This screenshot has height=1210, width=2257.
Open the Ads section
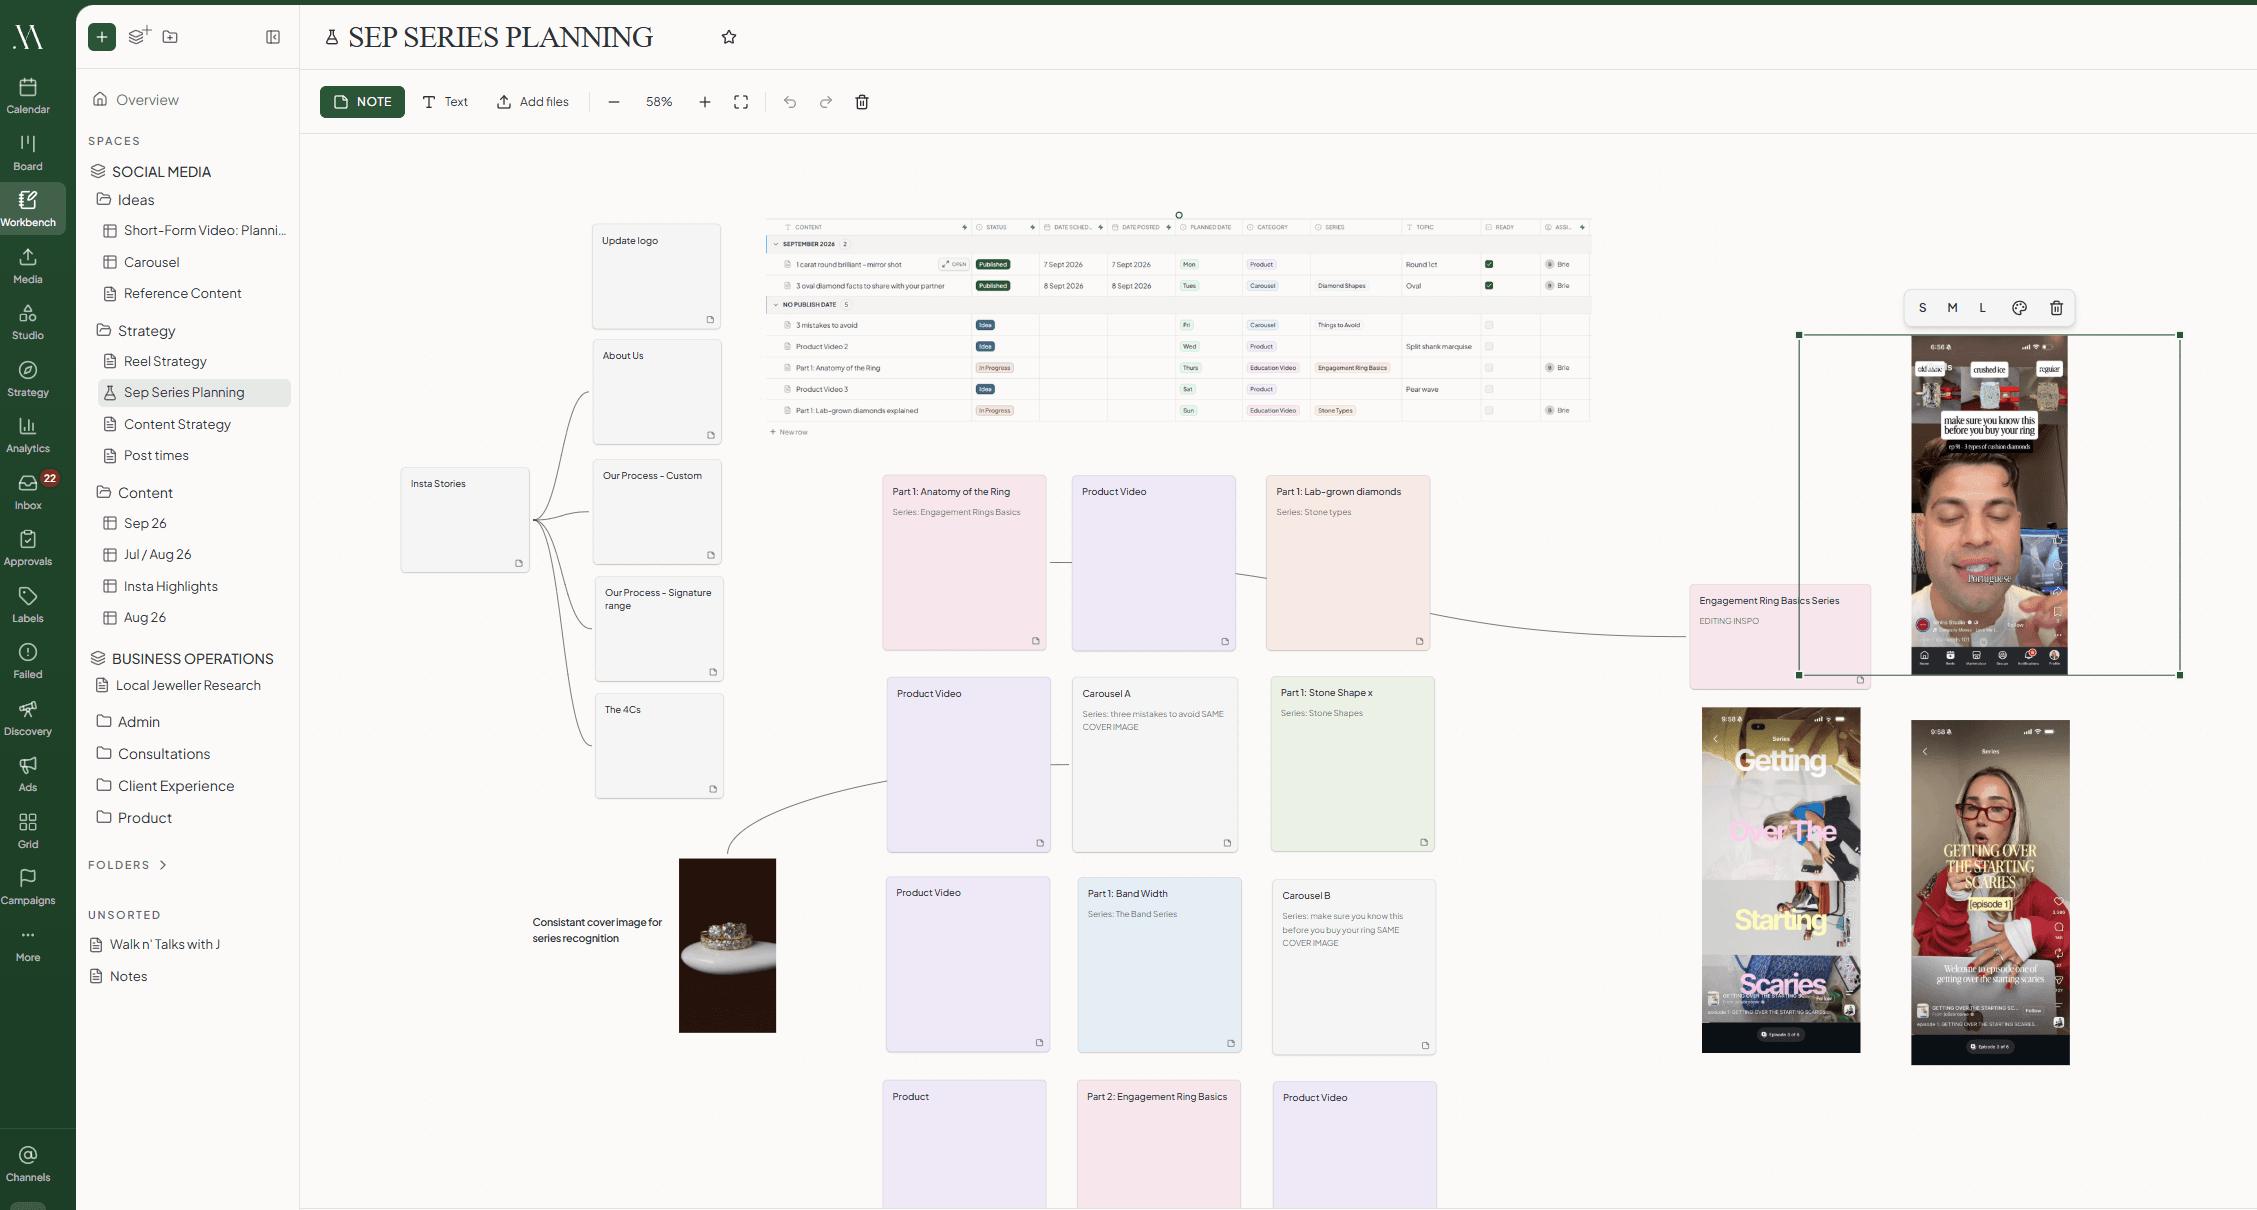tap(28, 774)
